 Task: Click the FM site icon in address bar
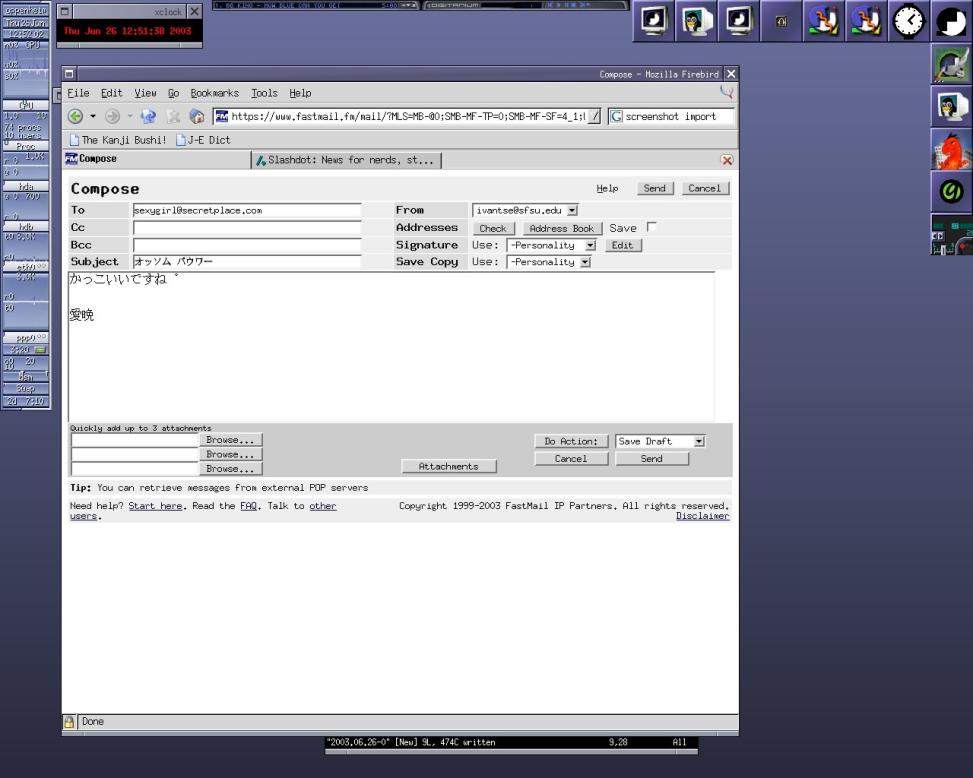click(222, 116)
